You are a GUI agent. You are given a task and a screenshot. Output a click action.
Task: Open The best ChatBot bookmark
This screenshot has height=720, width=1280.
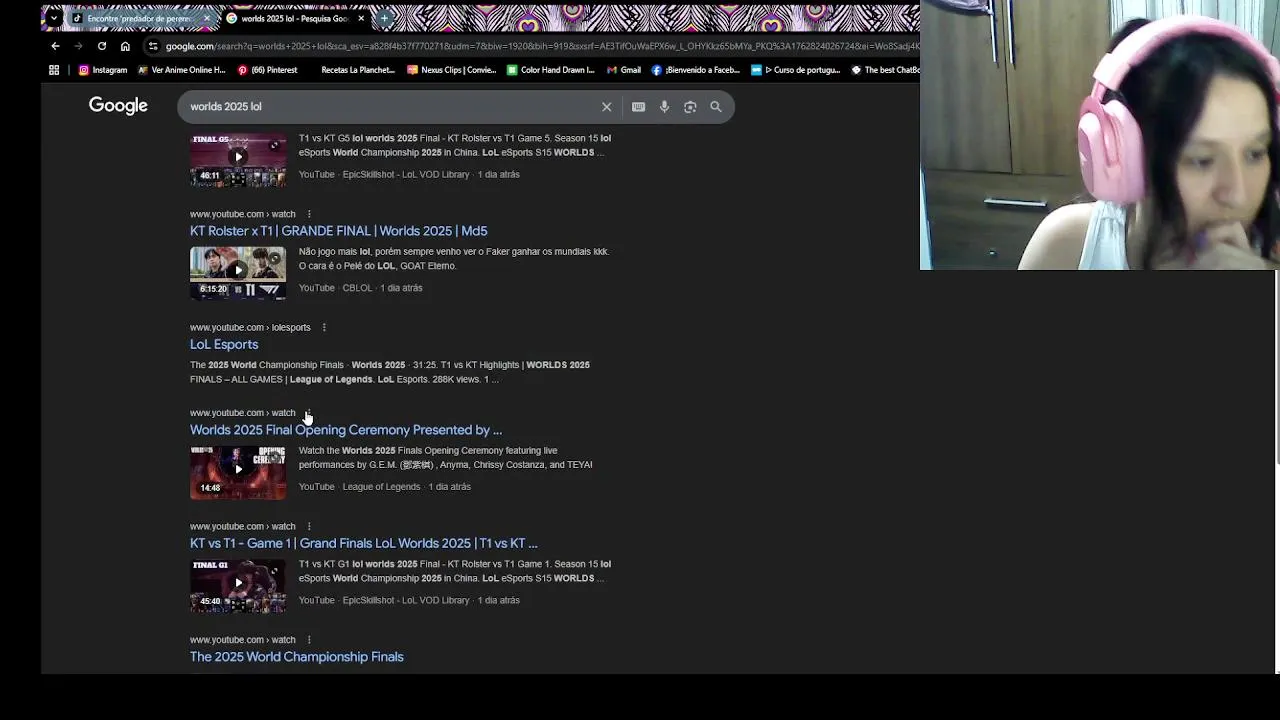click(886, 70)
